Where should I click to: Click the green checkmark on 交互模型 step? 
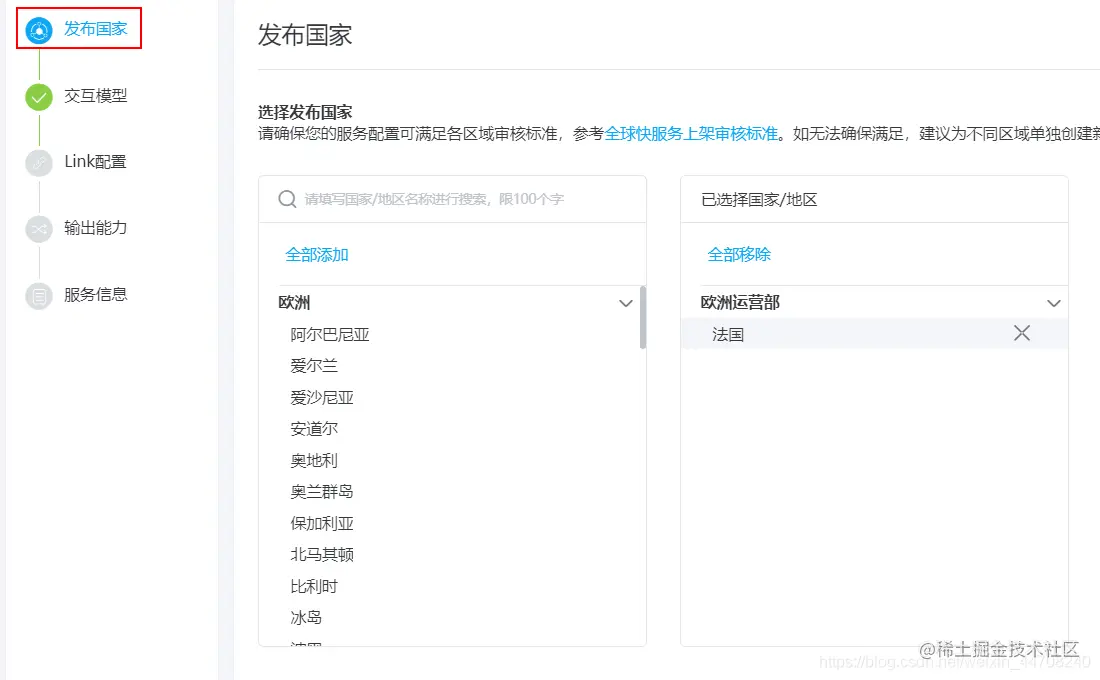pyautogui.click(x=37, y=96)
